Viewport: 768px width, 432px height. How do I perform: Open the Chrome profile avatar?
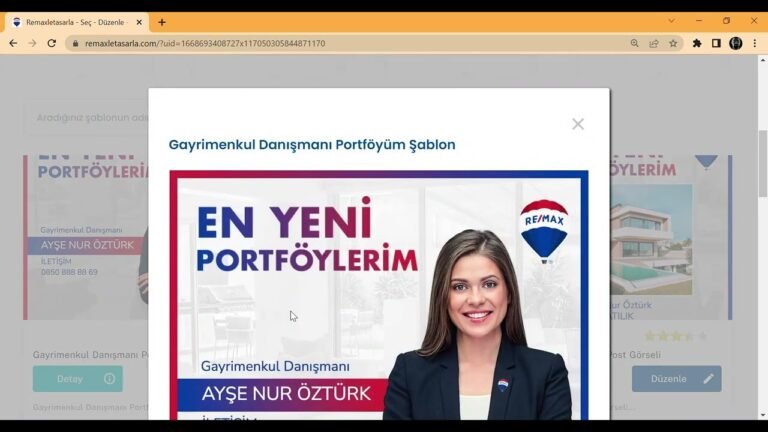tap(736, 43)
